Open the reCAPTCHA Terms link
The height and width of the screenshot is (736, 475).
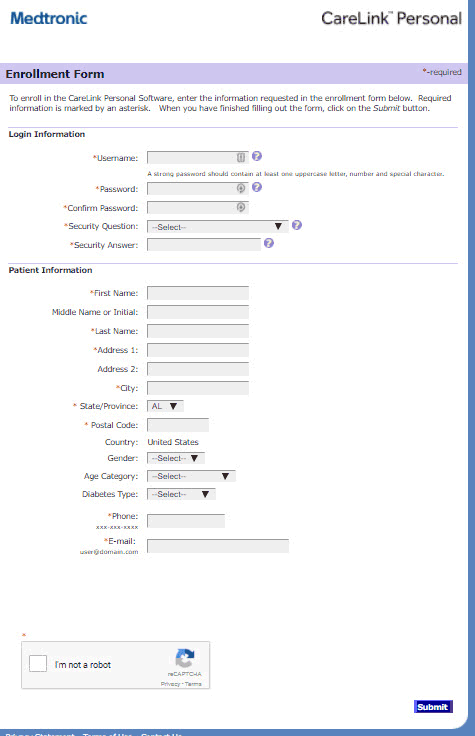click(x=193, y=684)
